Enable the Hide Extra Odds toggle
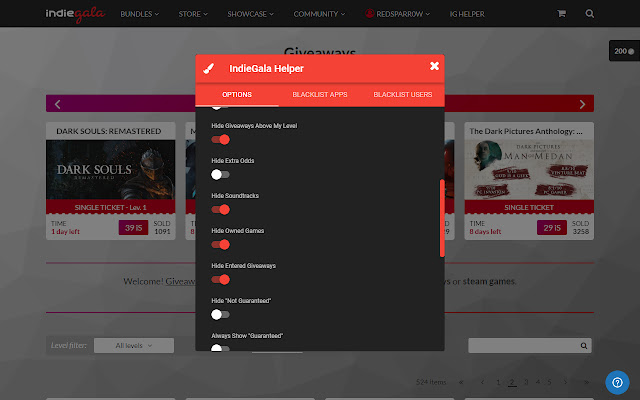Screen dimensions: 640x400 point(220,175)
